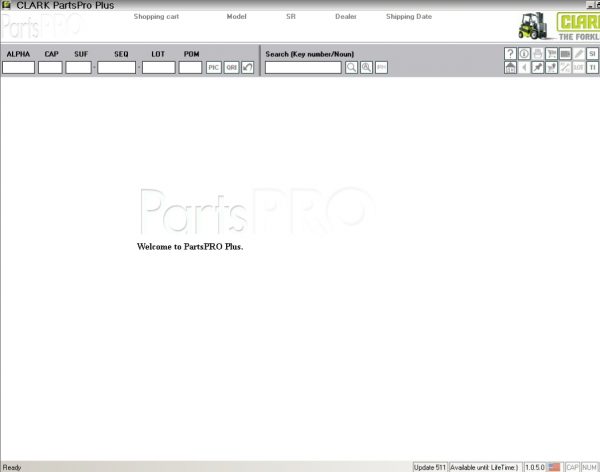Click the SEQ input field
Viewport: 600px width, 472px height.
click(x=116, y=67)
